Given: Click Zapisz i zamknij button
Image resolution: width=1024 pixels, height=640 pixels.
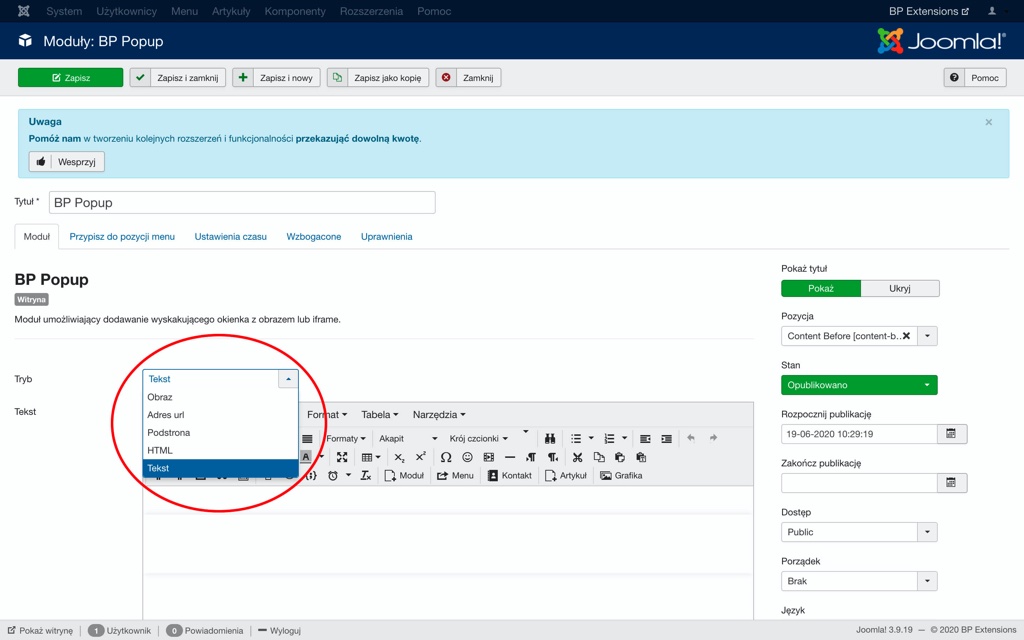Looking at the screenshot, I should 178,78.
